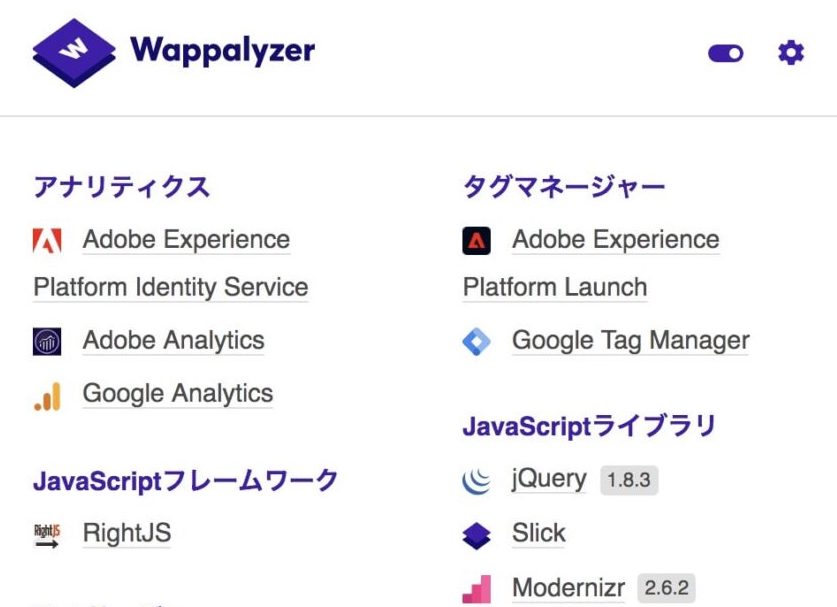837x607 pixels.
Task: Open settings via the gear icon
Action: click(x=791, y=53)
